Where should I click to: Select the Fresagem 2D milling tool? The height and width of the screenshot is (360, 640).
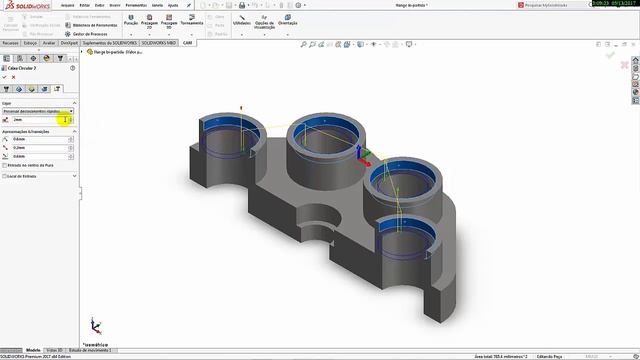pyautogui.click(x=149, y=21)
